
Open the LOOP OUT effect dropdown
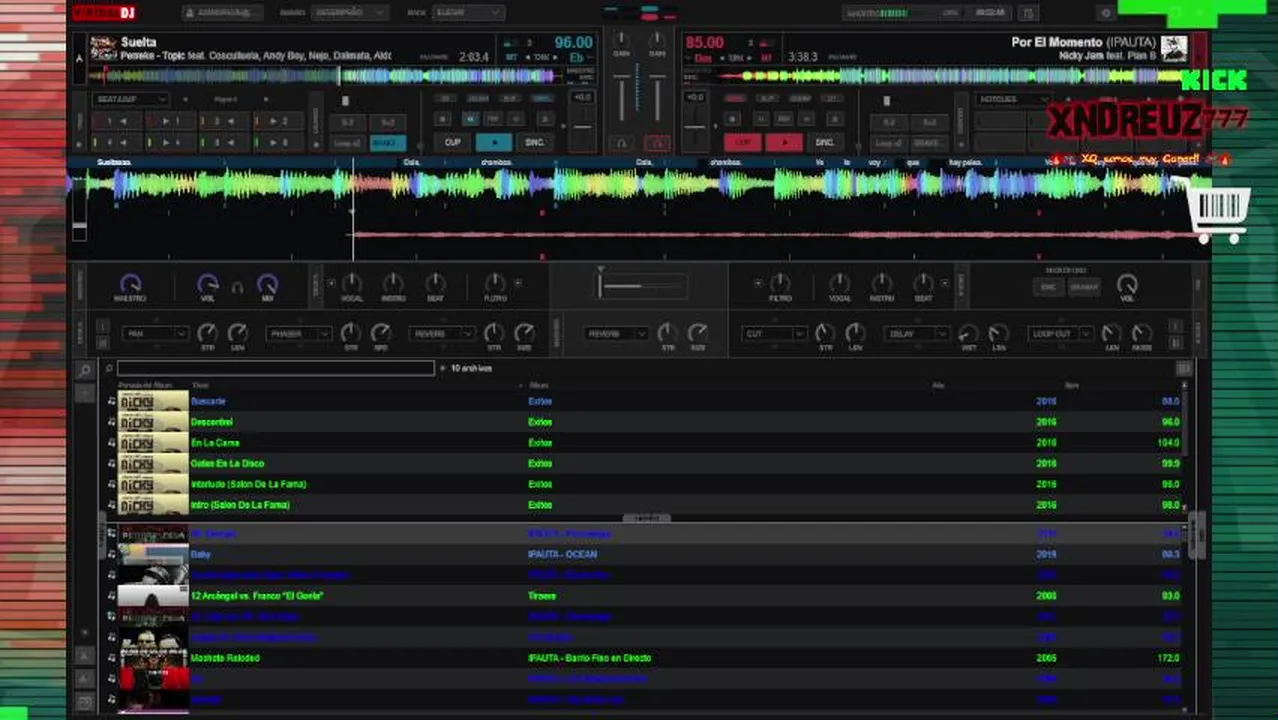click(x=1059, y=334)
